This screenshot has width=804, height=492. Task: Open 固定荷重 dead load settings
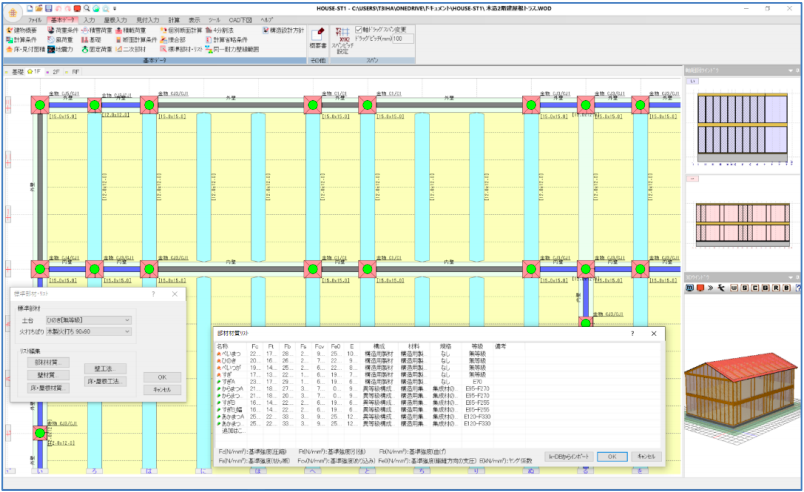[x=97, y=49]
